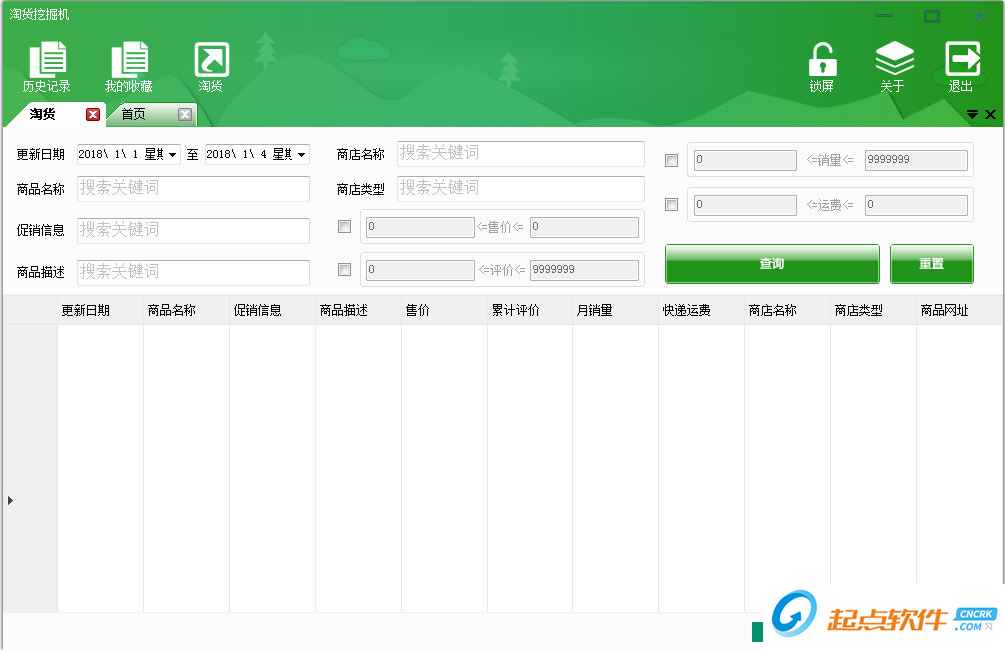Maximize the 淘货挖掘机 window
The width and height of the screenshot is (1005, 650).
(932, 16)
